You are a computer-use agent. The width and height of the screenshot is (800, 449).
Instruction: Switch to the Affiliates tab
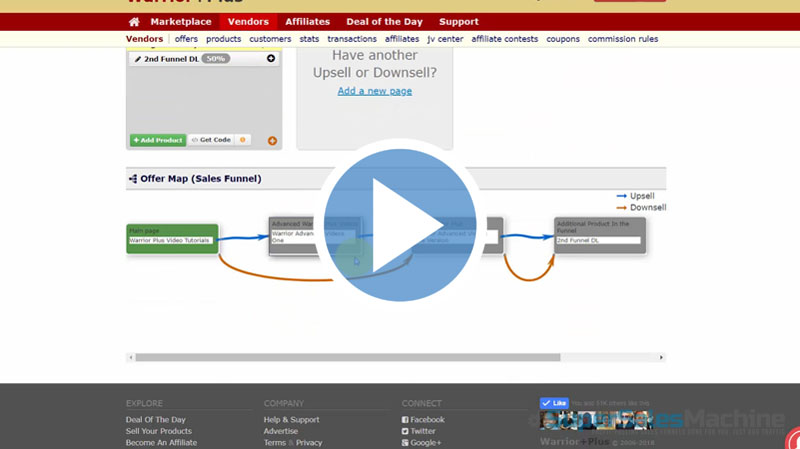(x=307, y=22)
